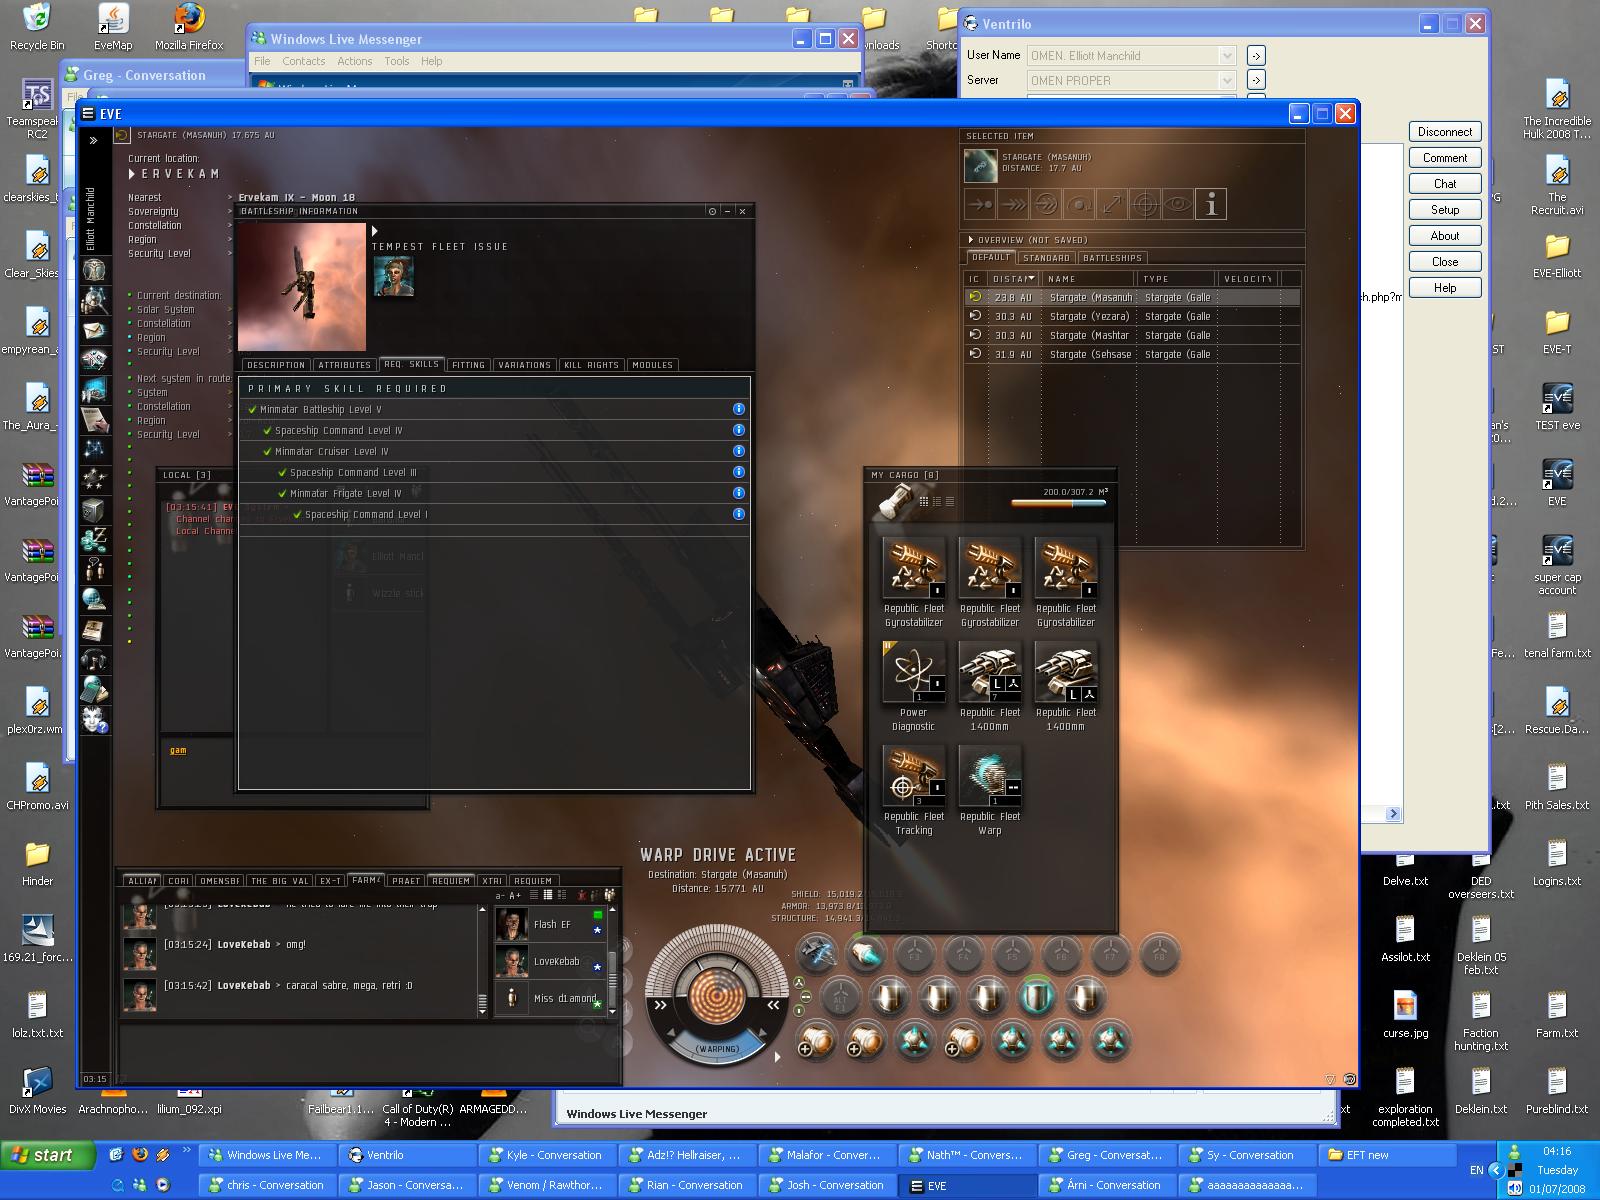Select Stargate (Yezara) row in overview
Viewport: 1600px width, 1200px height.
point(1133,316)
